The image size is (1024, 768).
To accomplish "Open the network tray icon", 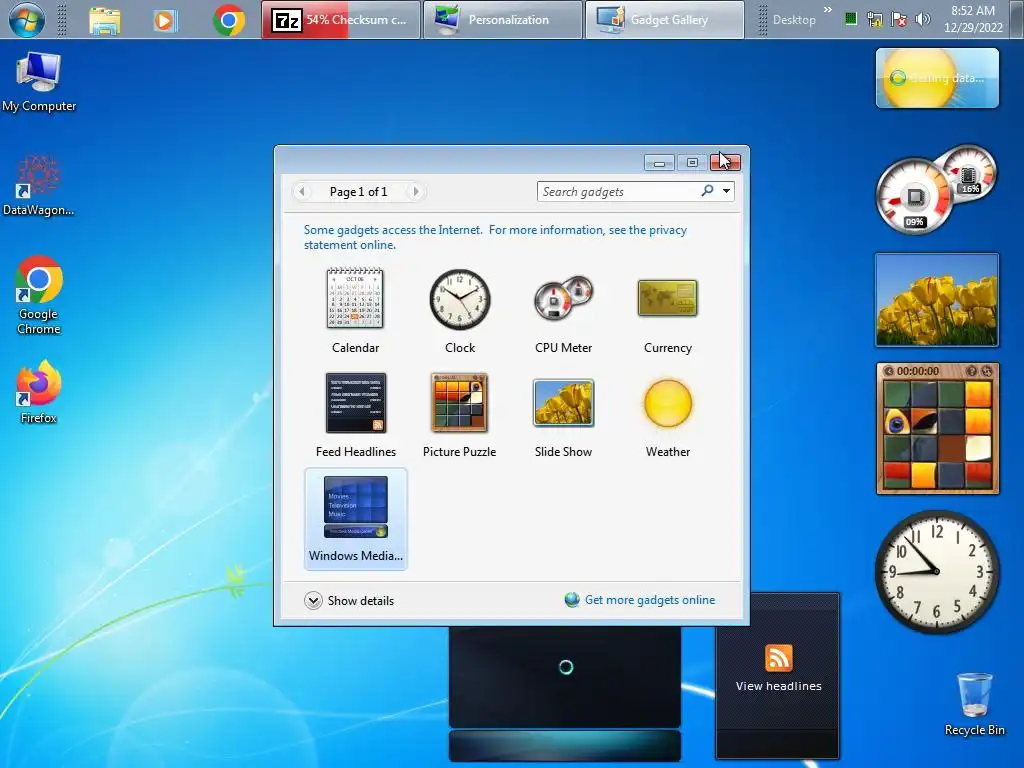I will (x=874, y=20).
